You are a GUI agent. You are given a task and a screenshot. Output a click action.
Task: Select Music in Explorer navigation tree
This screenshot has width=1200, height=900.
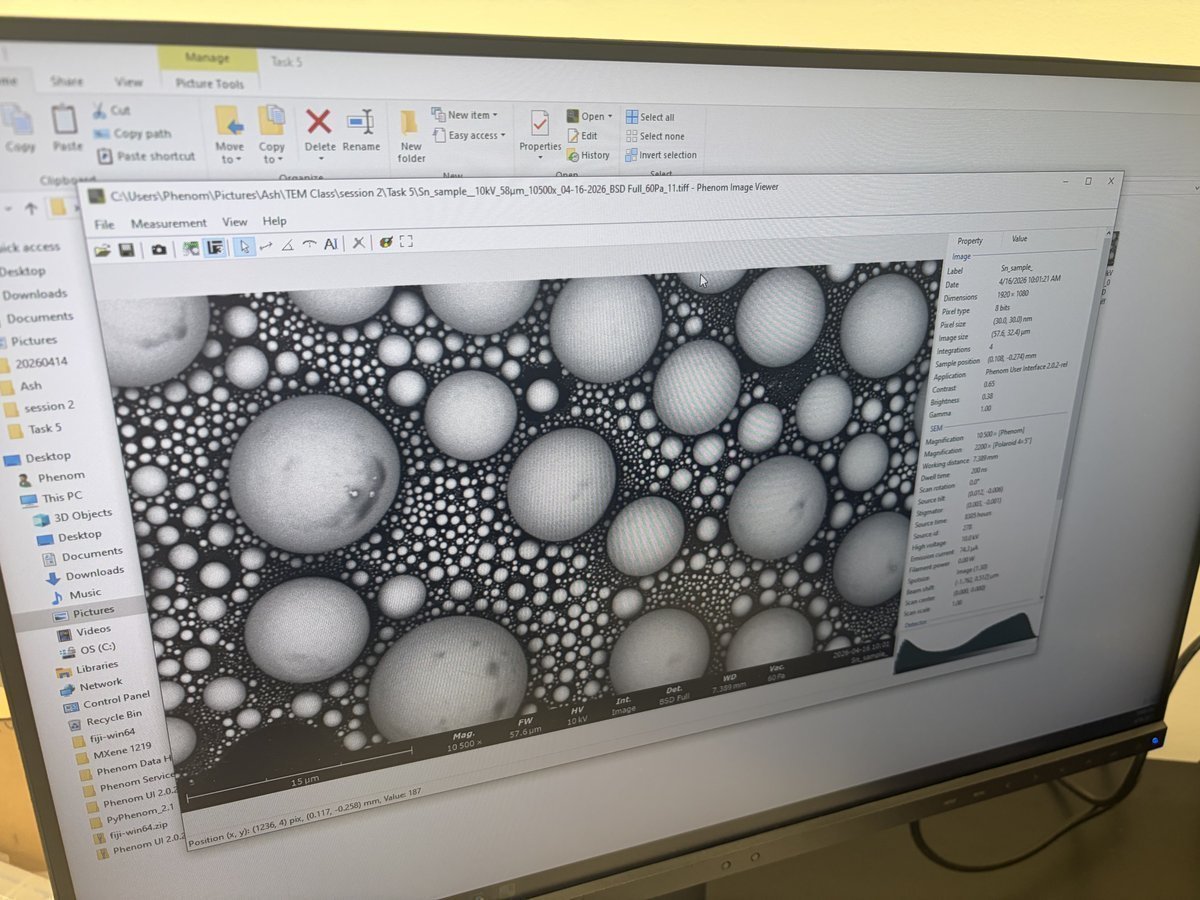(76, 593)
